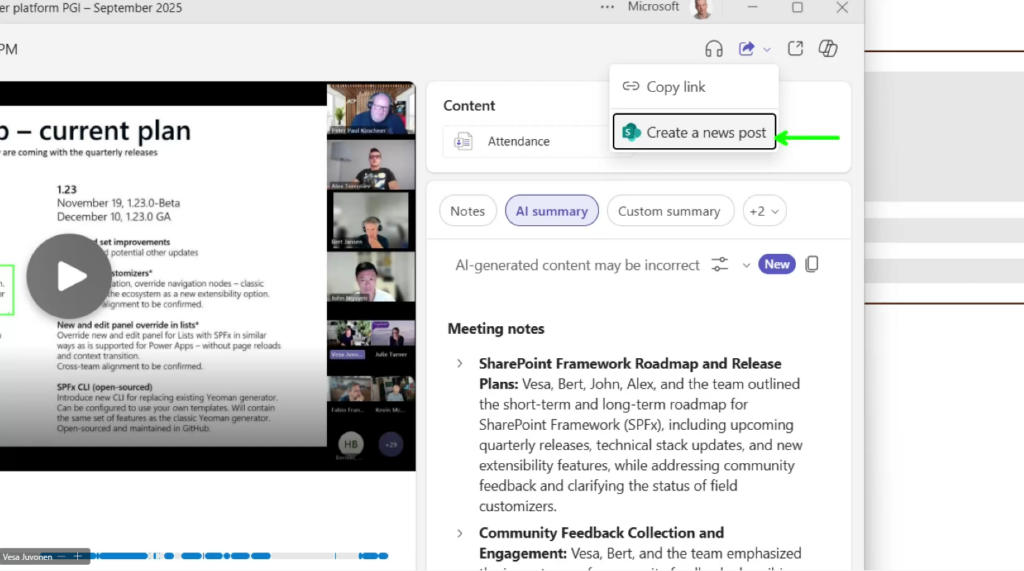
Task: Select Julie Turner video thumbnail
Action: tap(393, 340)
